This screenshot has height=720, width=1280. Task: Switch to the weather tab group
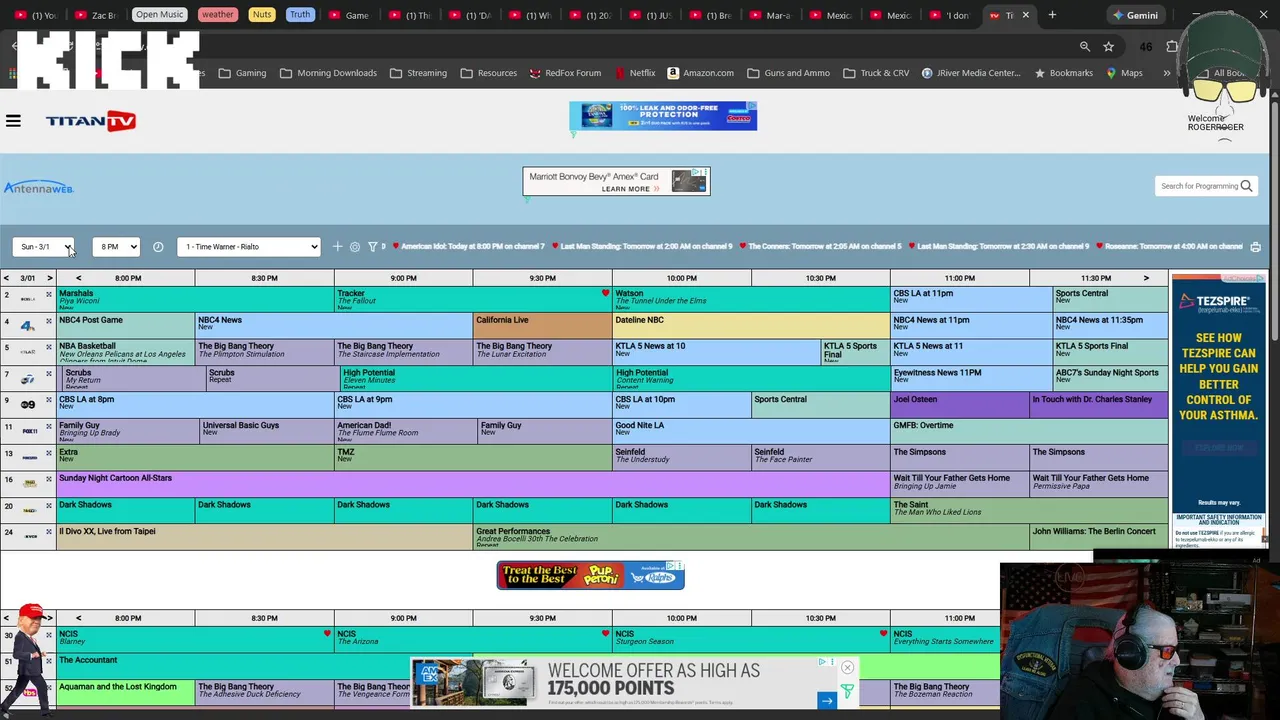click(x=217, y=15)
